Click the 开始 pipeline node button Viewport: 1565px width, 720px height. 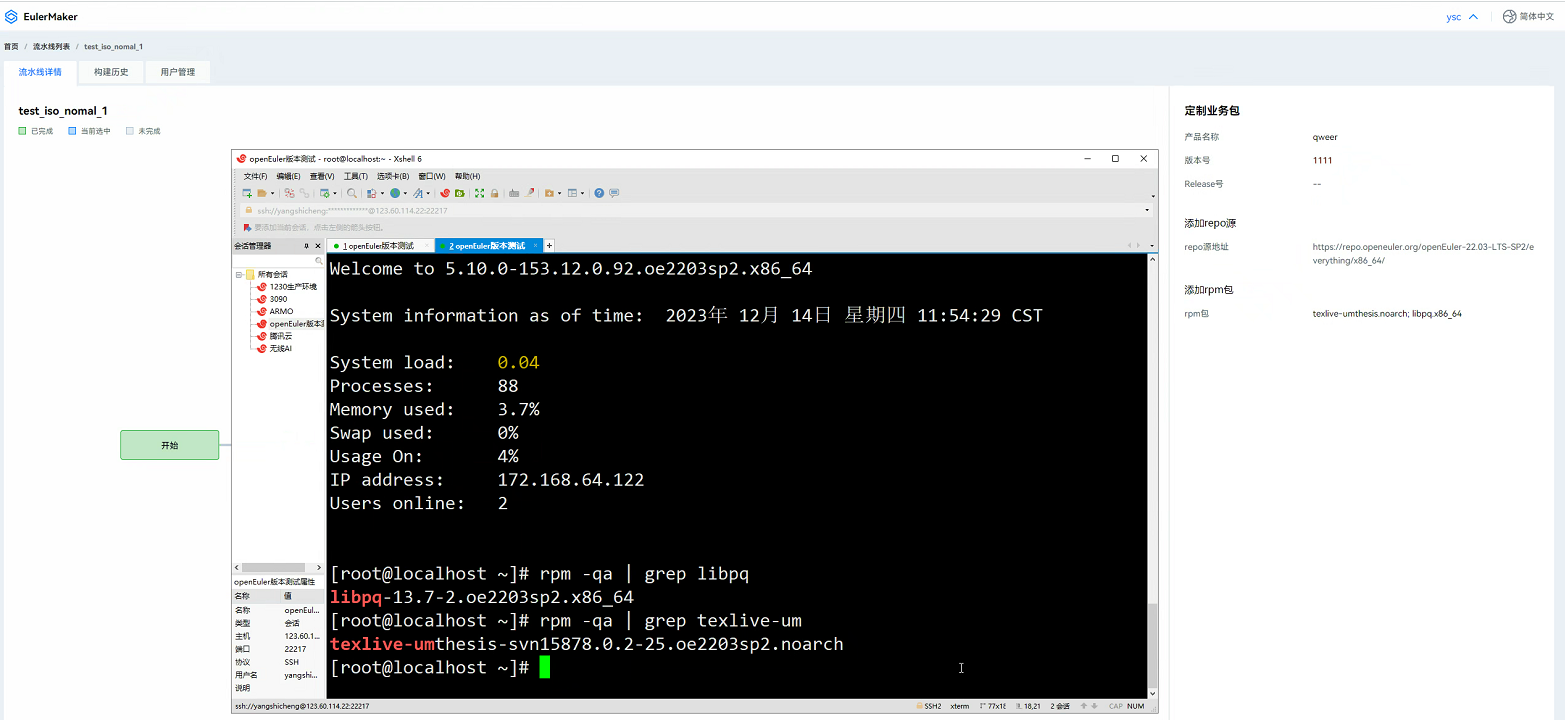tap(169, 445)
